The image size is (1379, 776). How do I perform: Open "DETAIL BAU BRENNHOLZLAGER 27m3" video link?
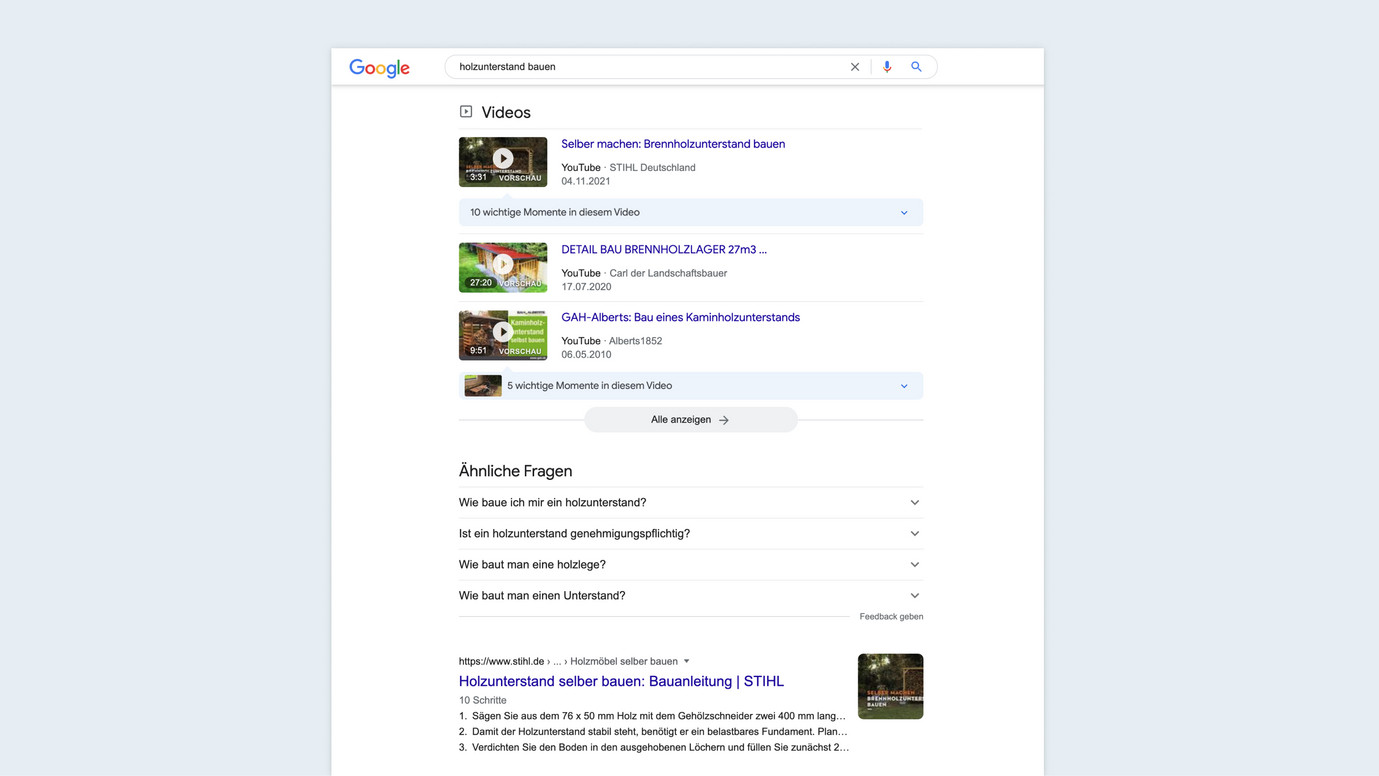(664, 250)
